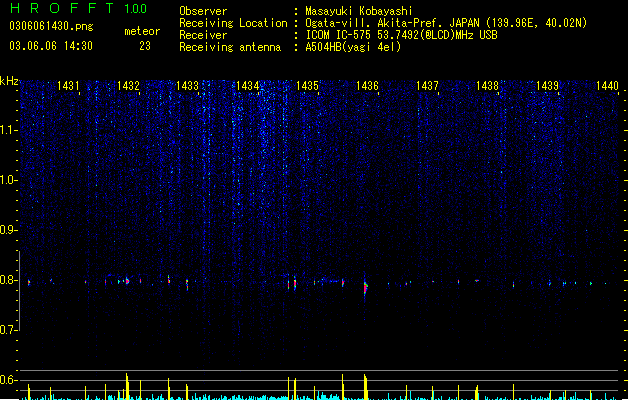Click the 1436 time marker label
Image resolution: width=629 pixels, height=400 pixels.
click(x=367, y=86)
